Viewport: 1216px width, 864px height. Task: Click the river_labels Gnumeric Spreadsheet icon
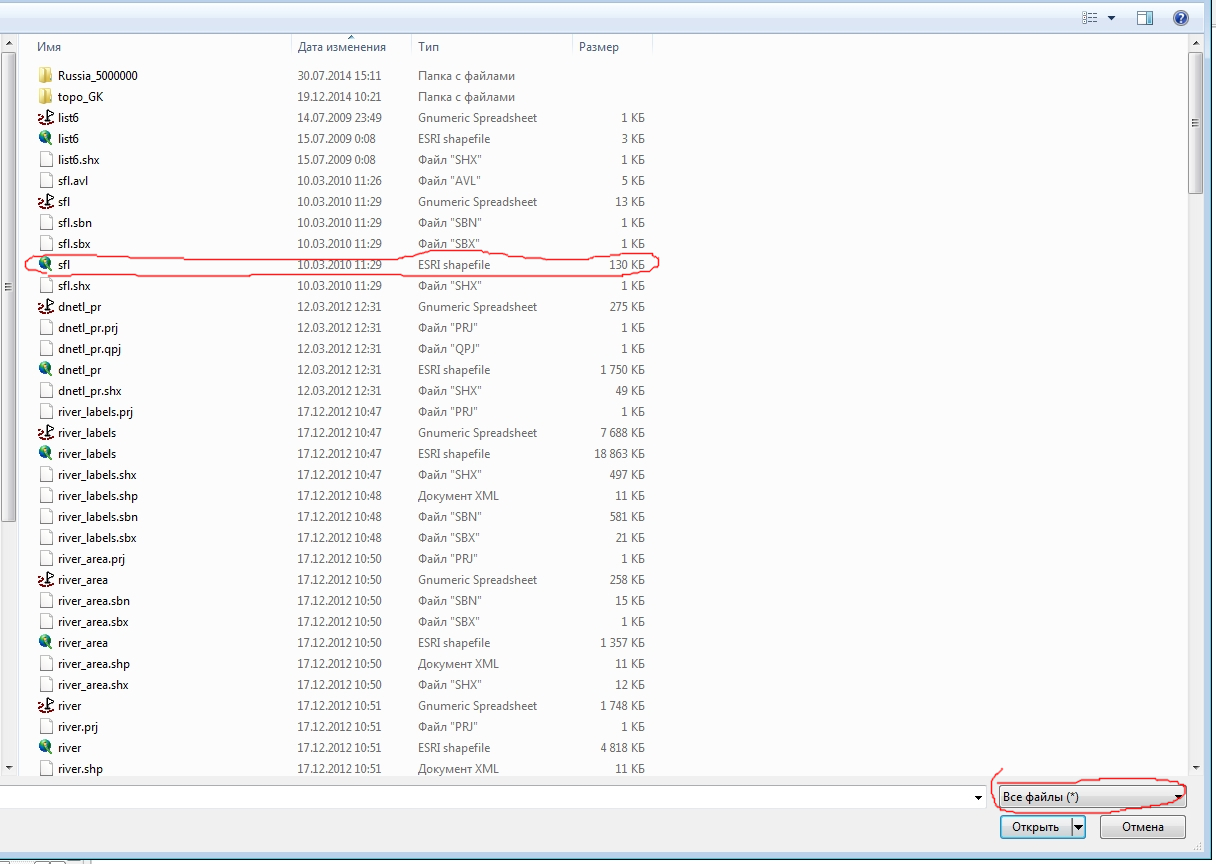point(45,433)
